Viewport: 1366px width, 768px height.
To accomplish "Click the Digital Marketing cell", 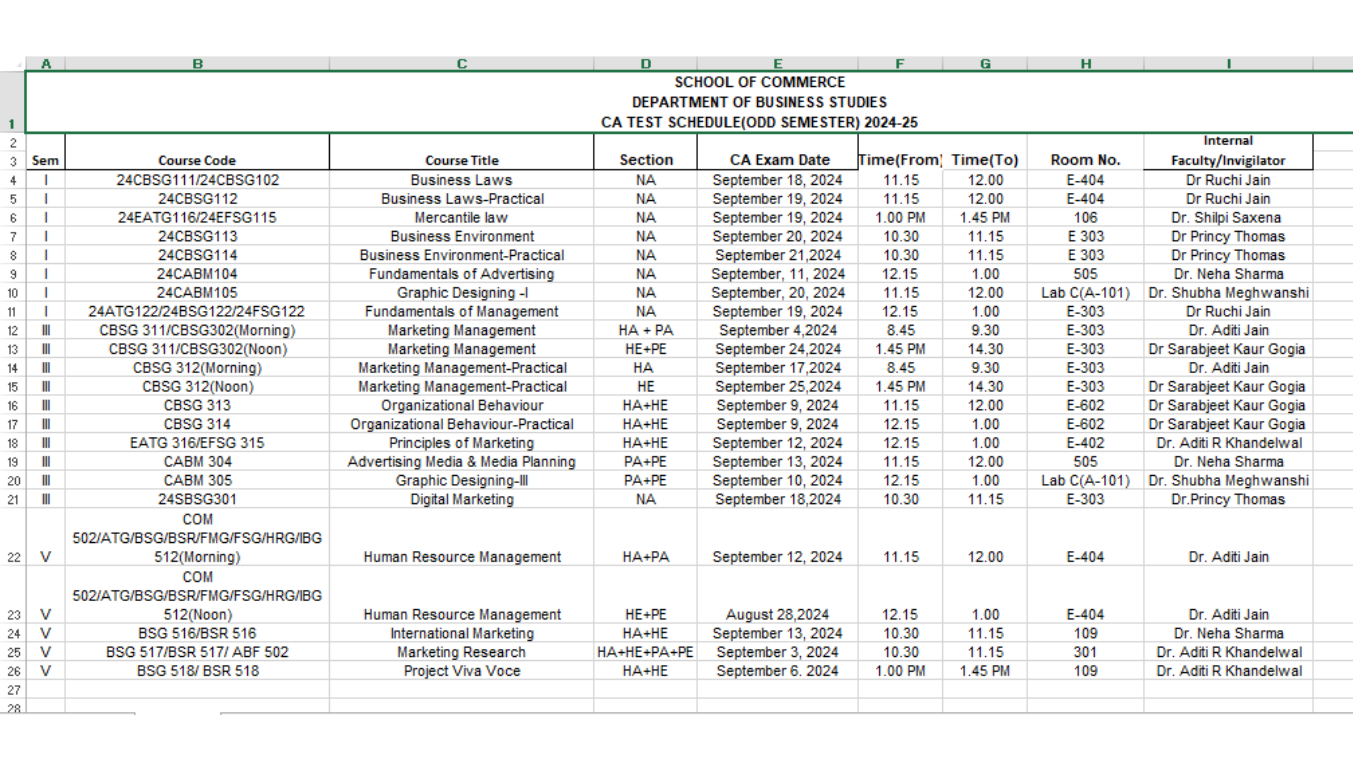I will (x=461, y=499).
